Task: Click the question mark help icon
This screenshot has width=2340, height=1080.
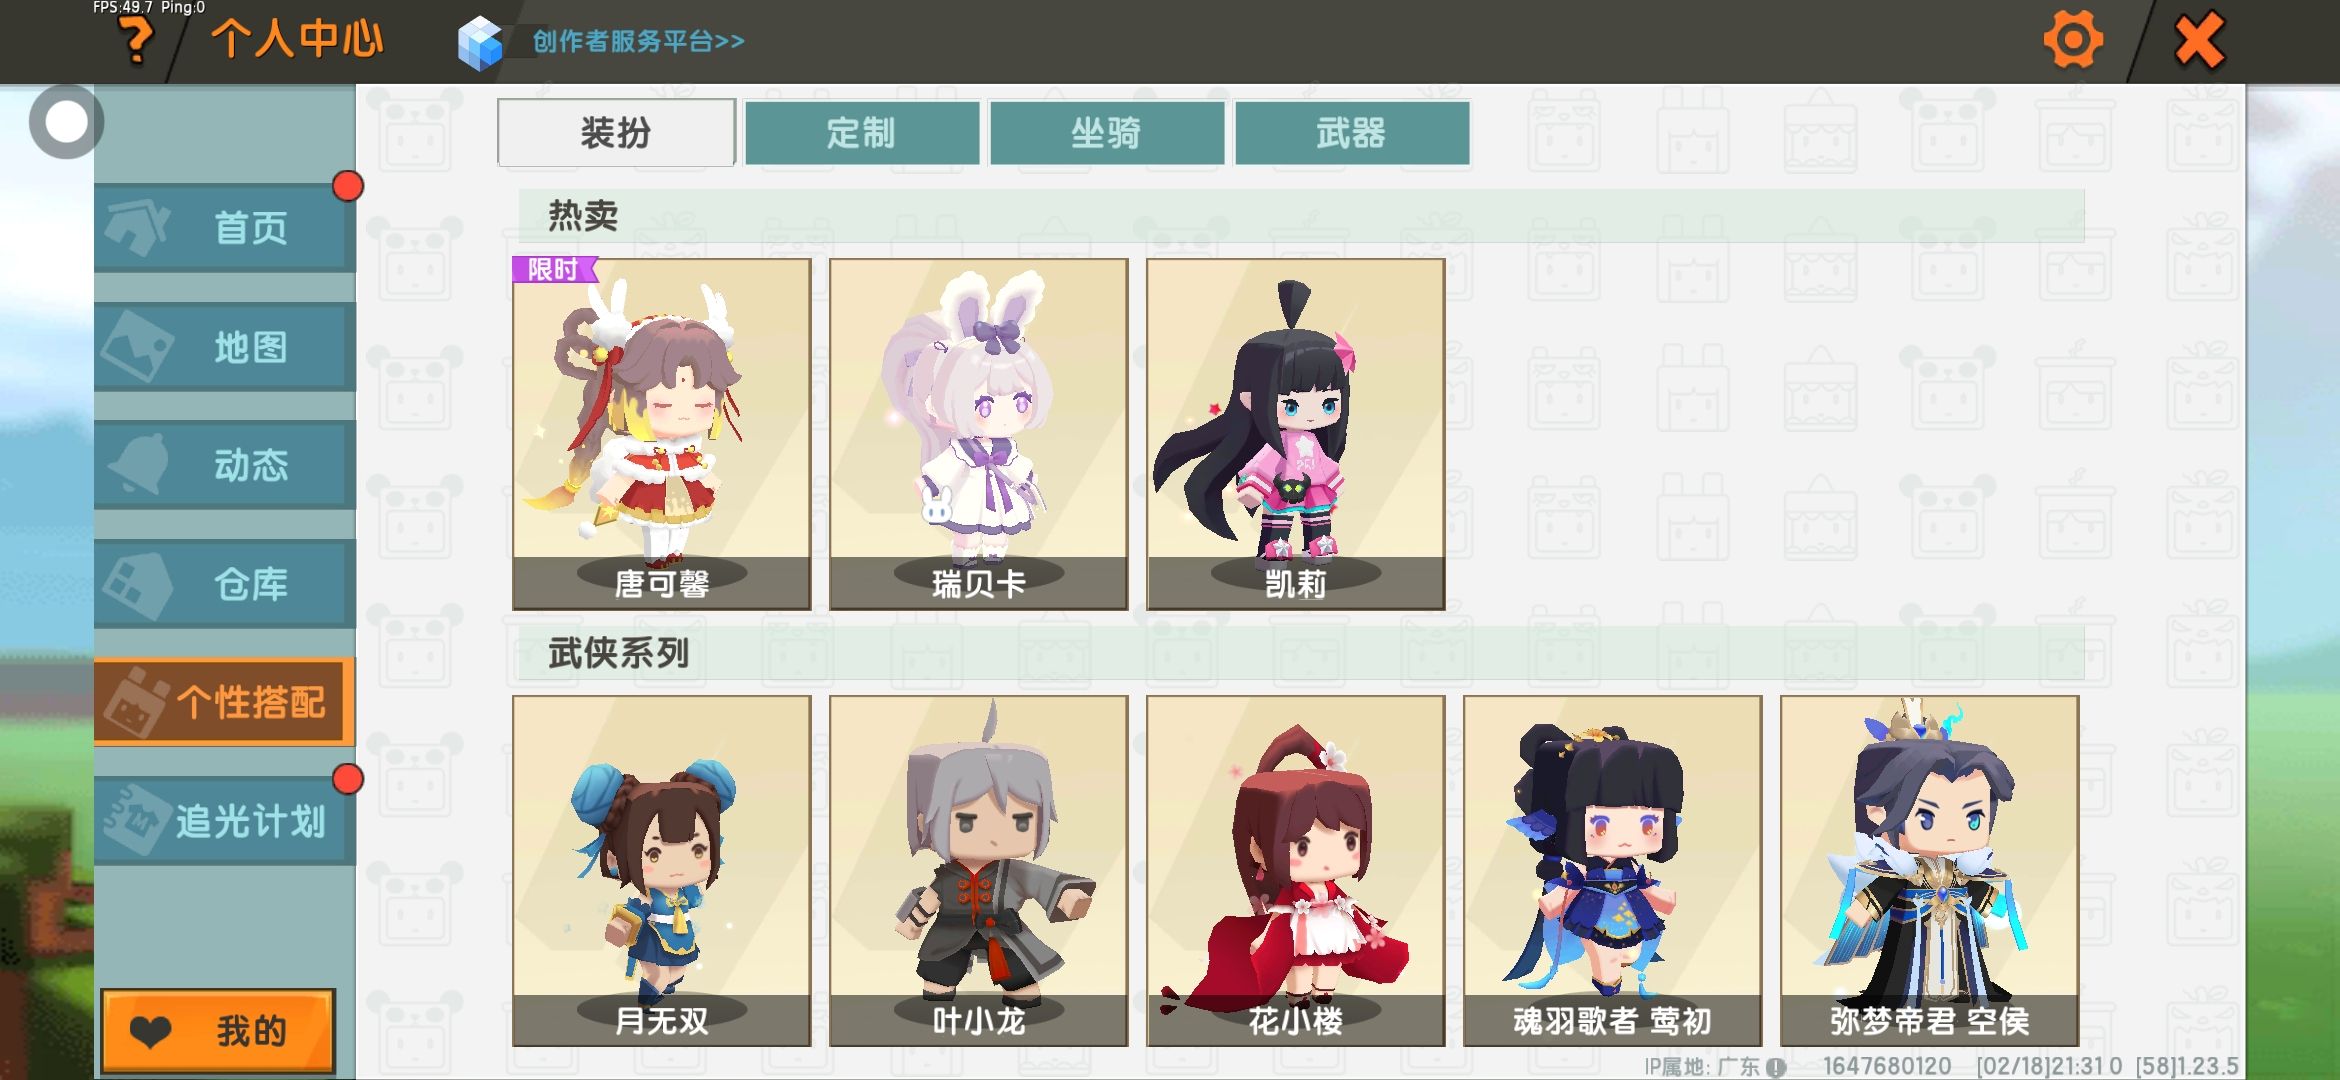Action: 135,41
